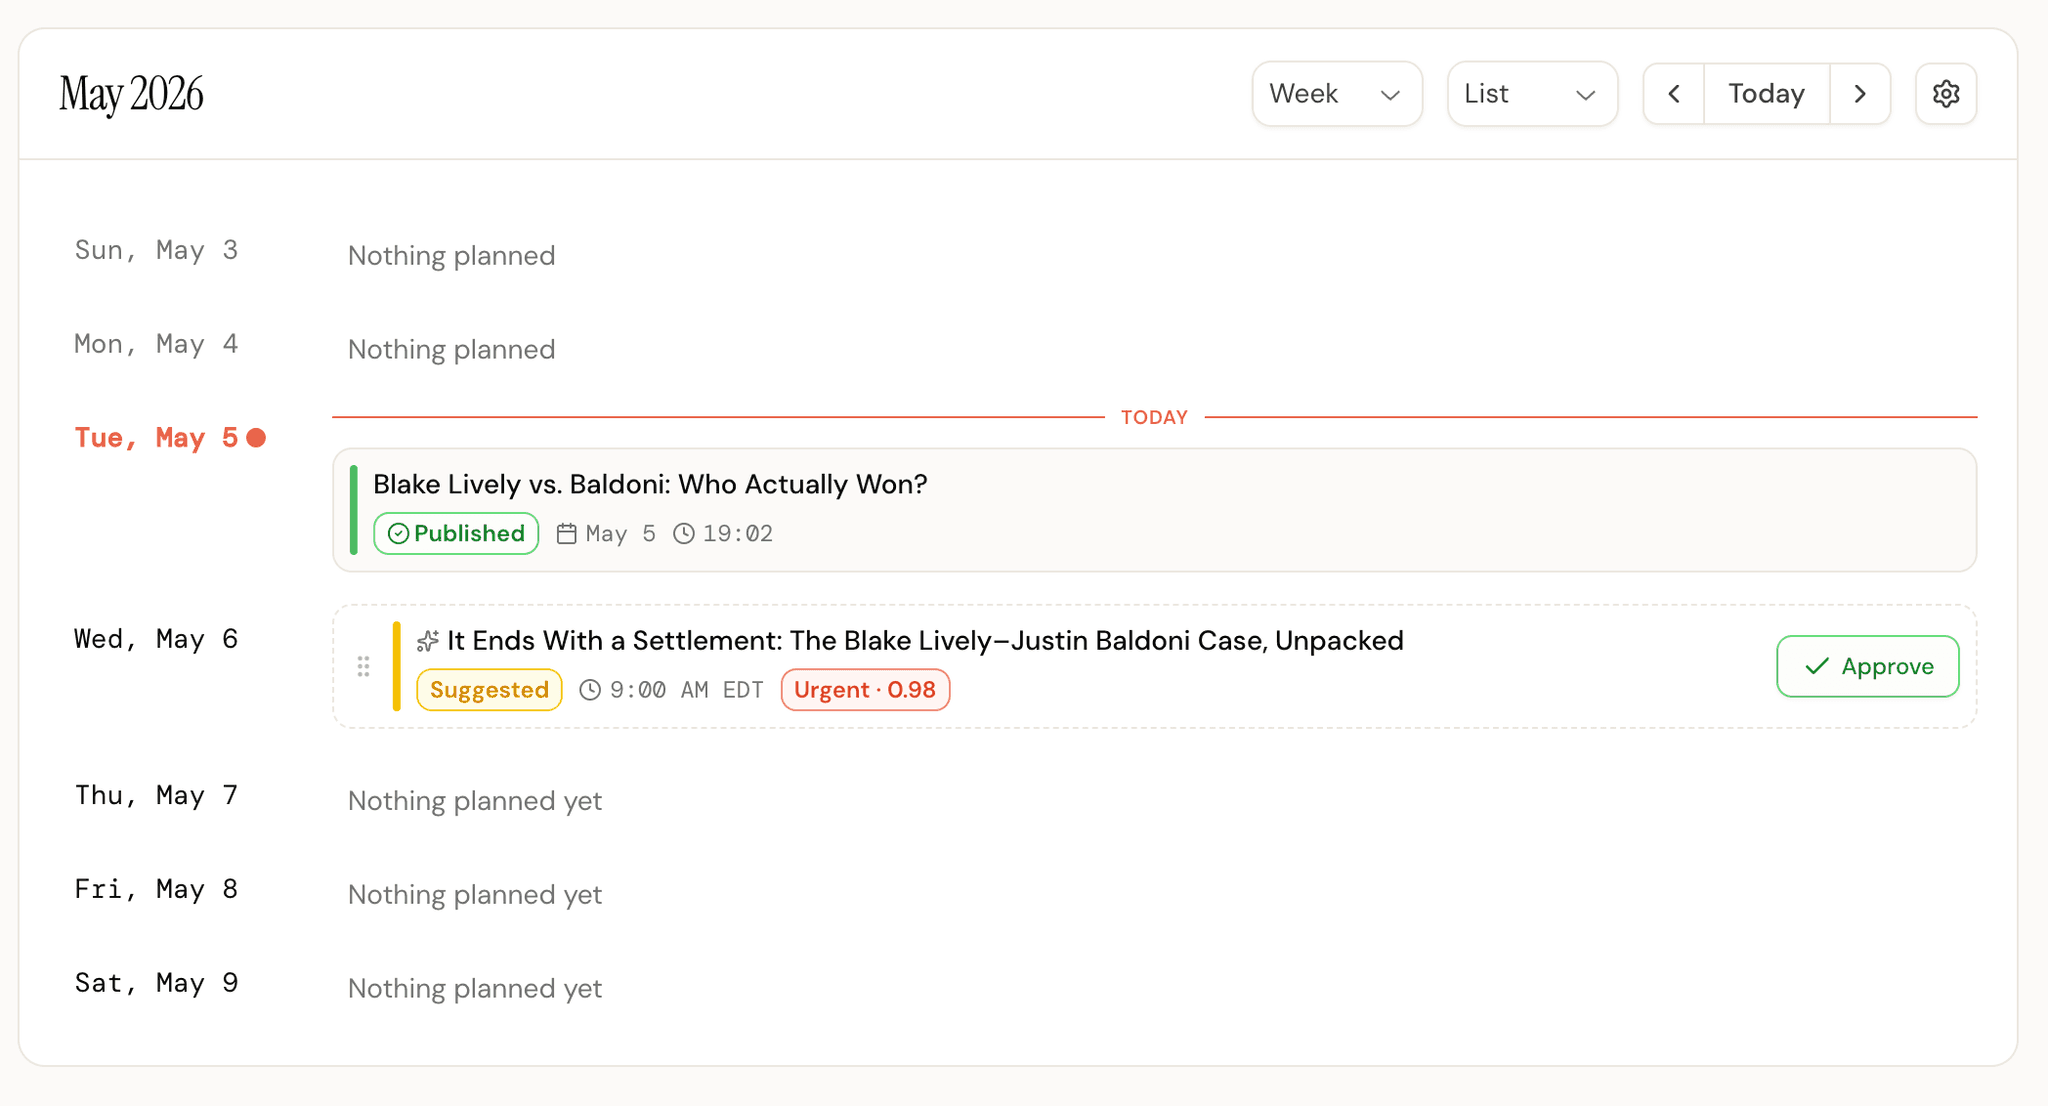
Task: Click 'Nothing planned' on Mon, May 4
Action: coord(451,350)
